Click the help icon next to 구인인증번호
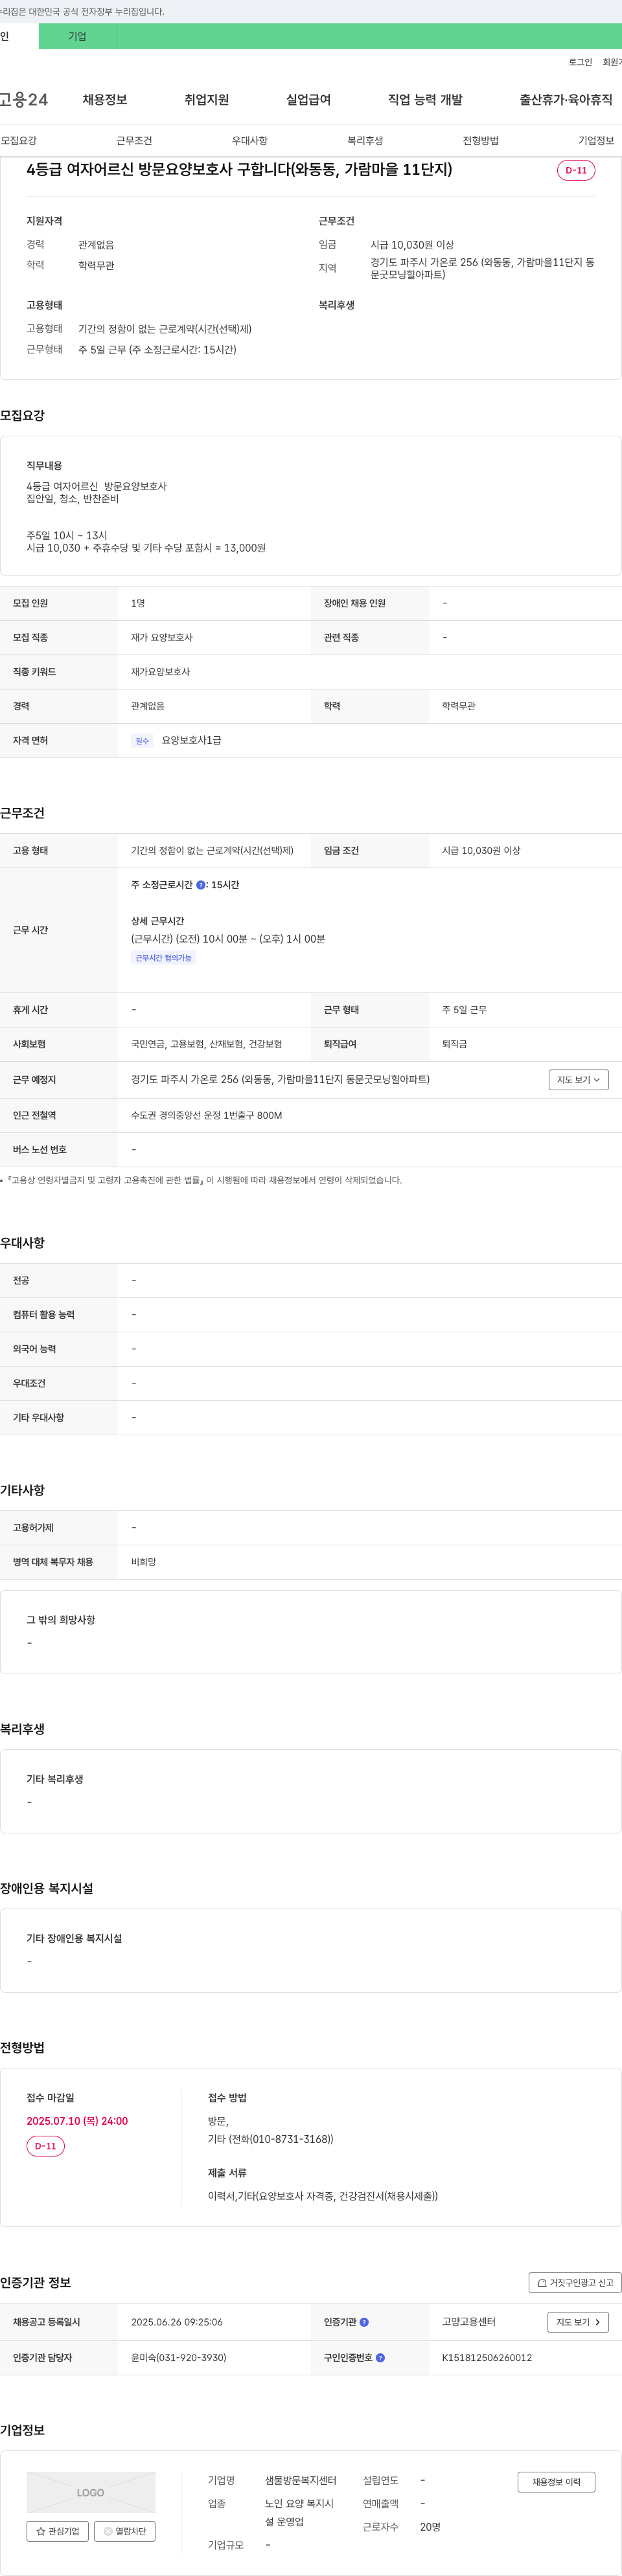622x2576 pixels. click(380, 2358)
